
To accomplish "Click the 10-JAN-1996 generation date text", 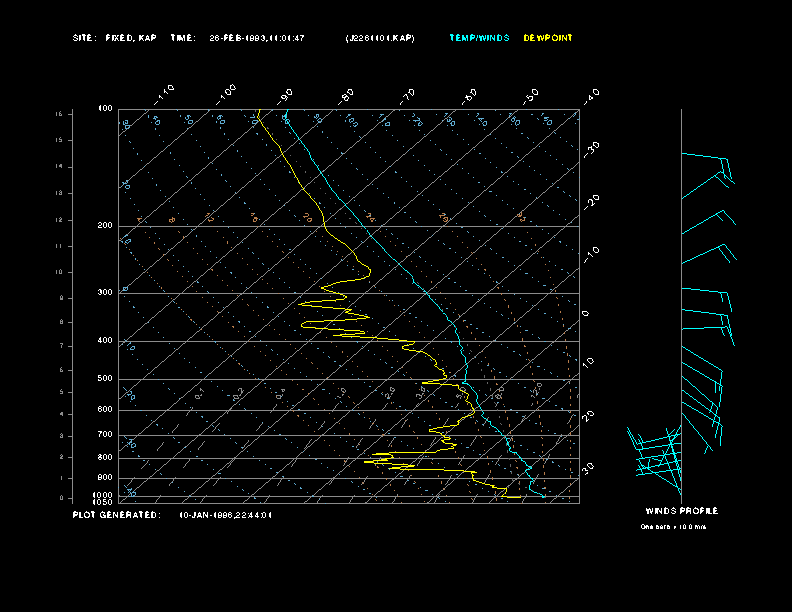I will (226, 515).
